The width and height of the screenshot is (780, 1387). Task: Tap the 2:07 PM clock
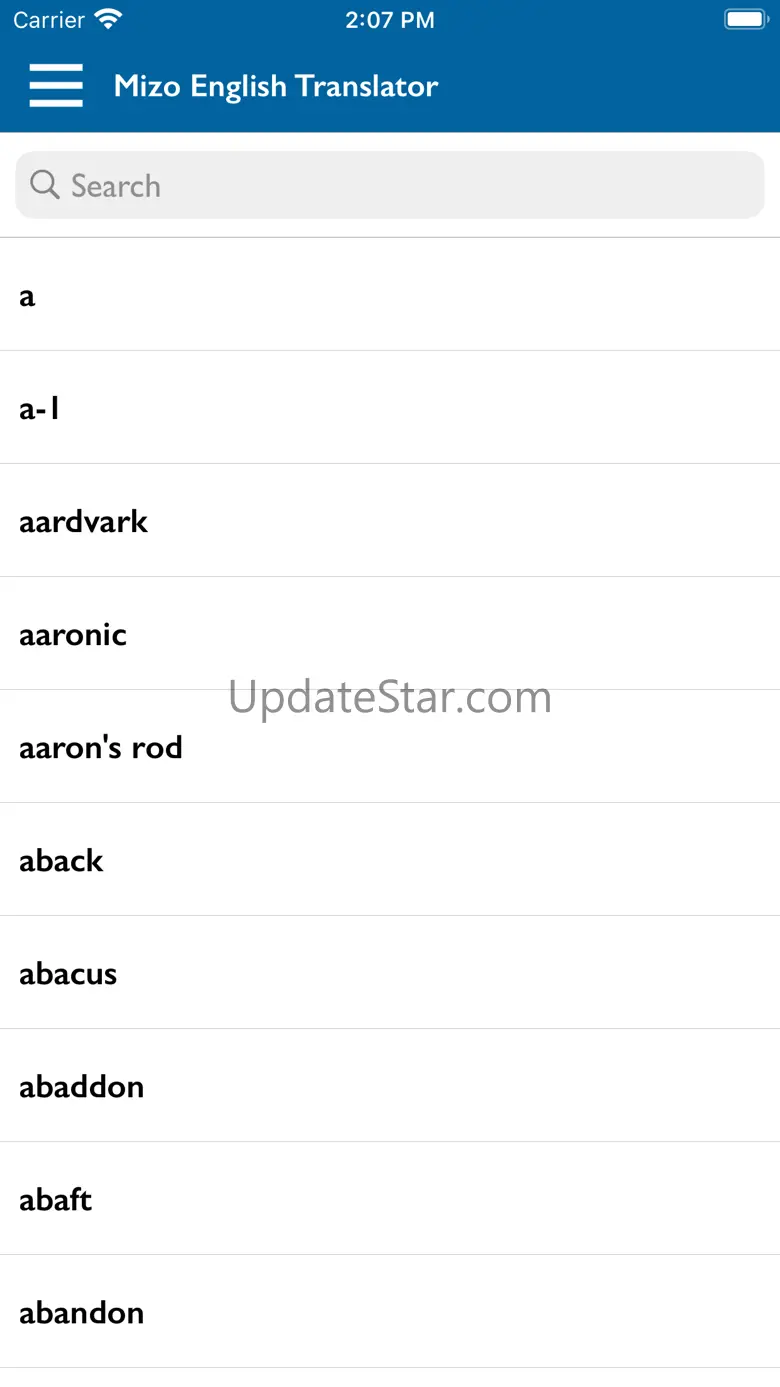pyautogui.click(x=390, y=20)
